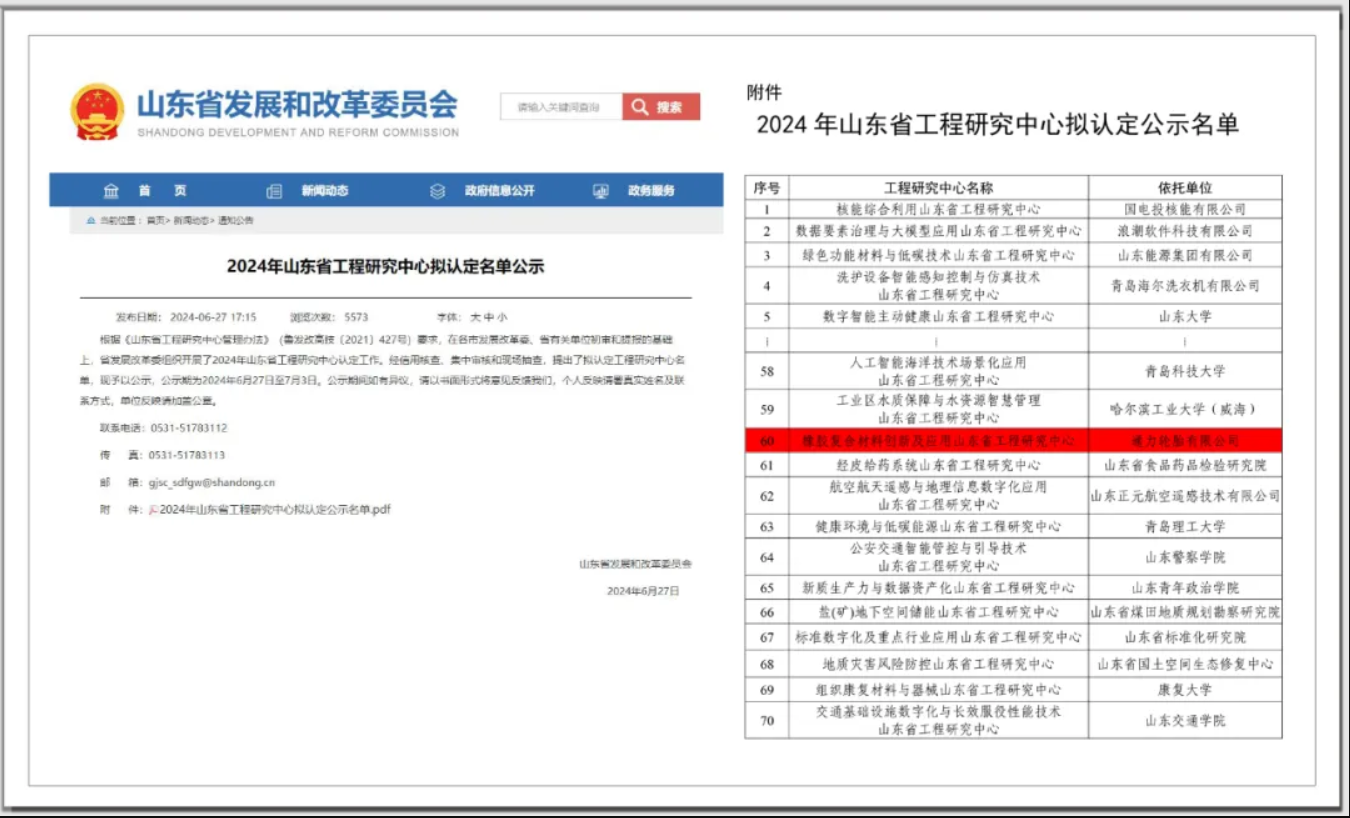Screen dimensions: 1350x818
Task: Click the building icon beside 首页
Action: click(x=111, y=191)
